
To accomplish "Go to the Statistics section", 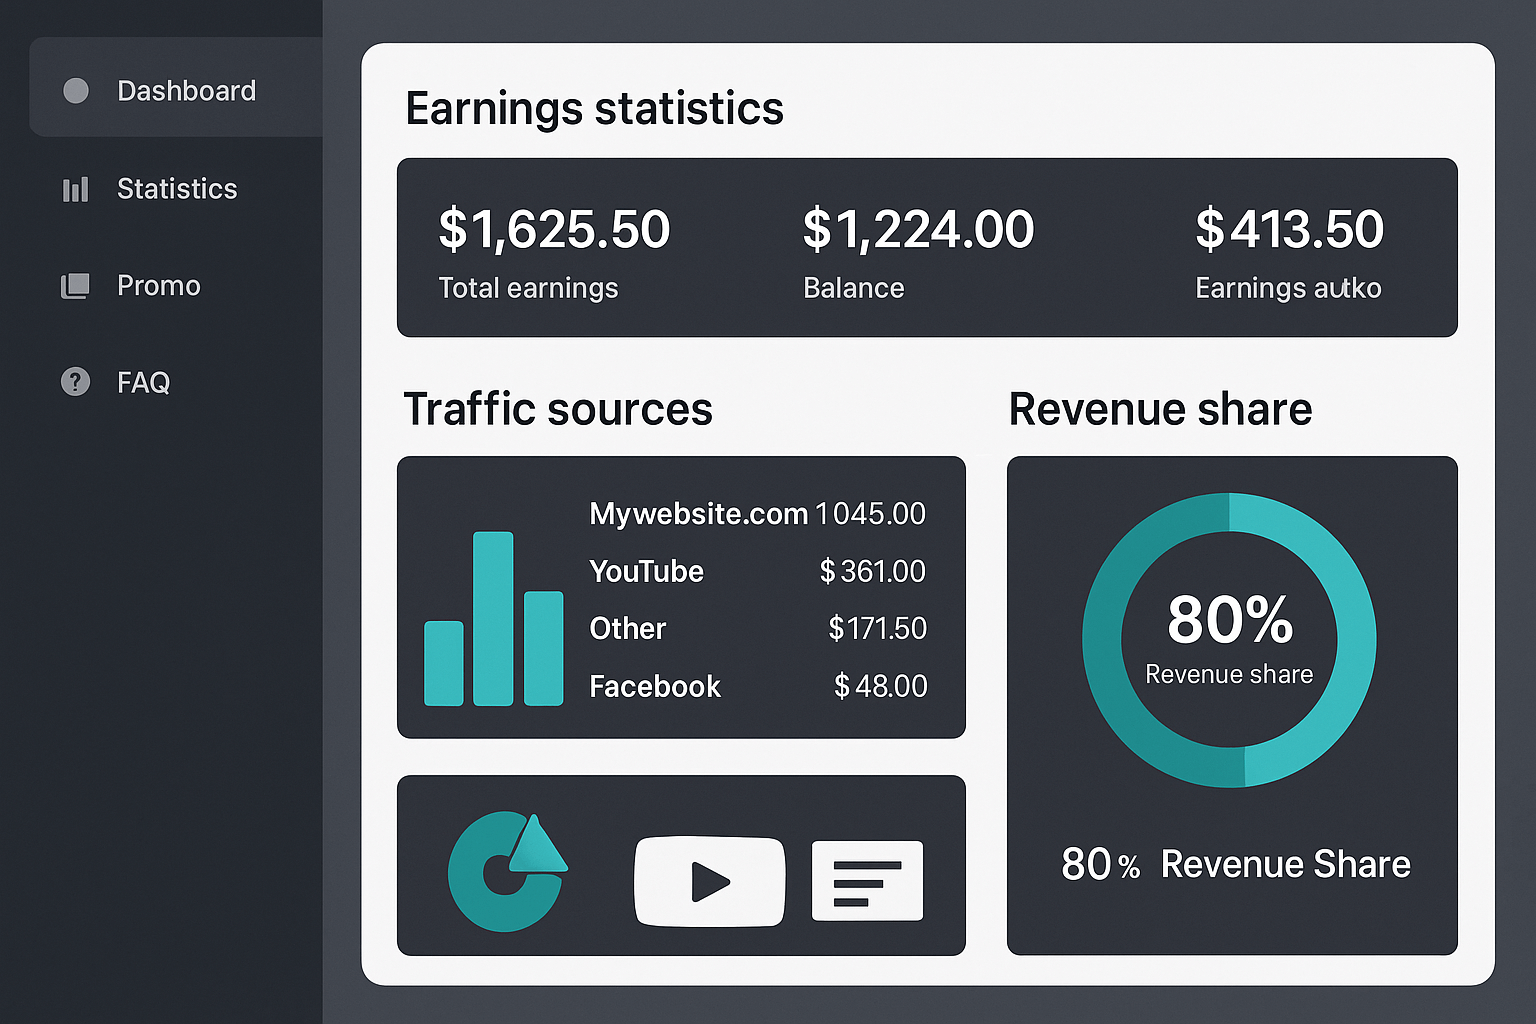I will pyautogui.click(x=177, y=189).
